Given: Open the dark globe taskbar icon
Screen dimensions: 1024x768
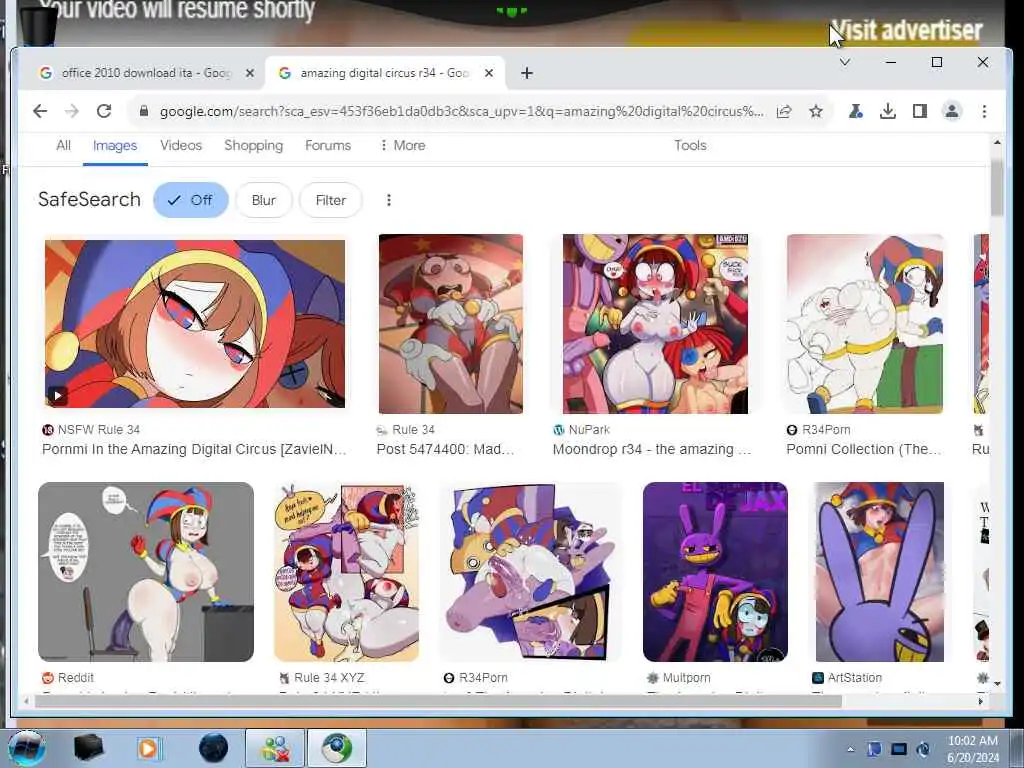Looking at the screenshot, I should pos(214,748).
